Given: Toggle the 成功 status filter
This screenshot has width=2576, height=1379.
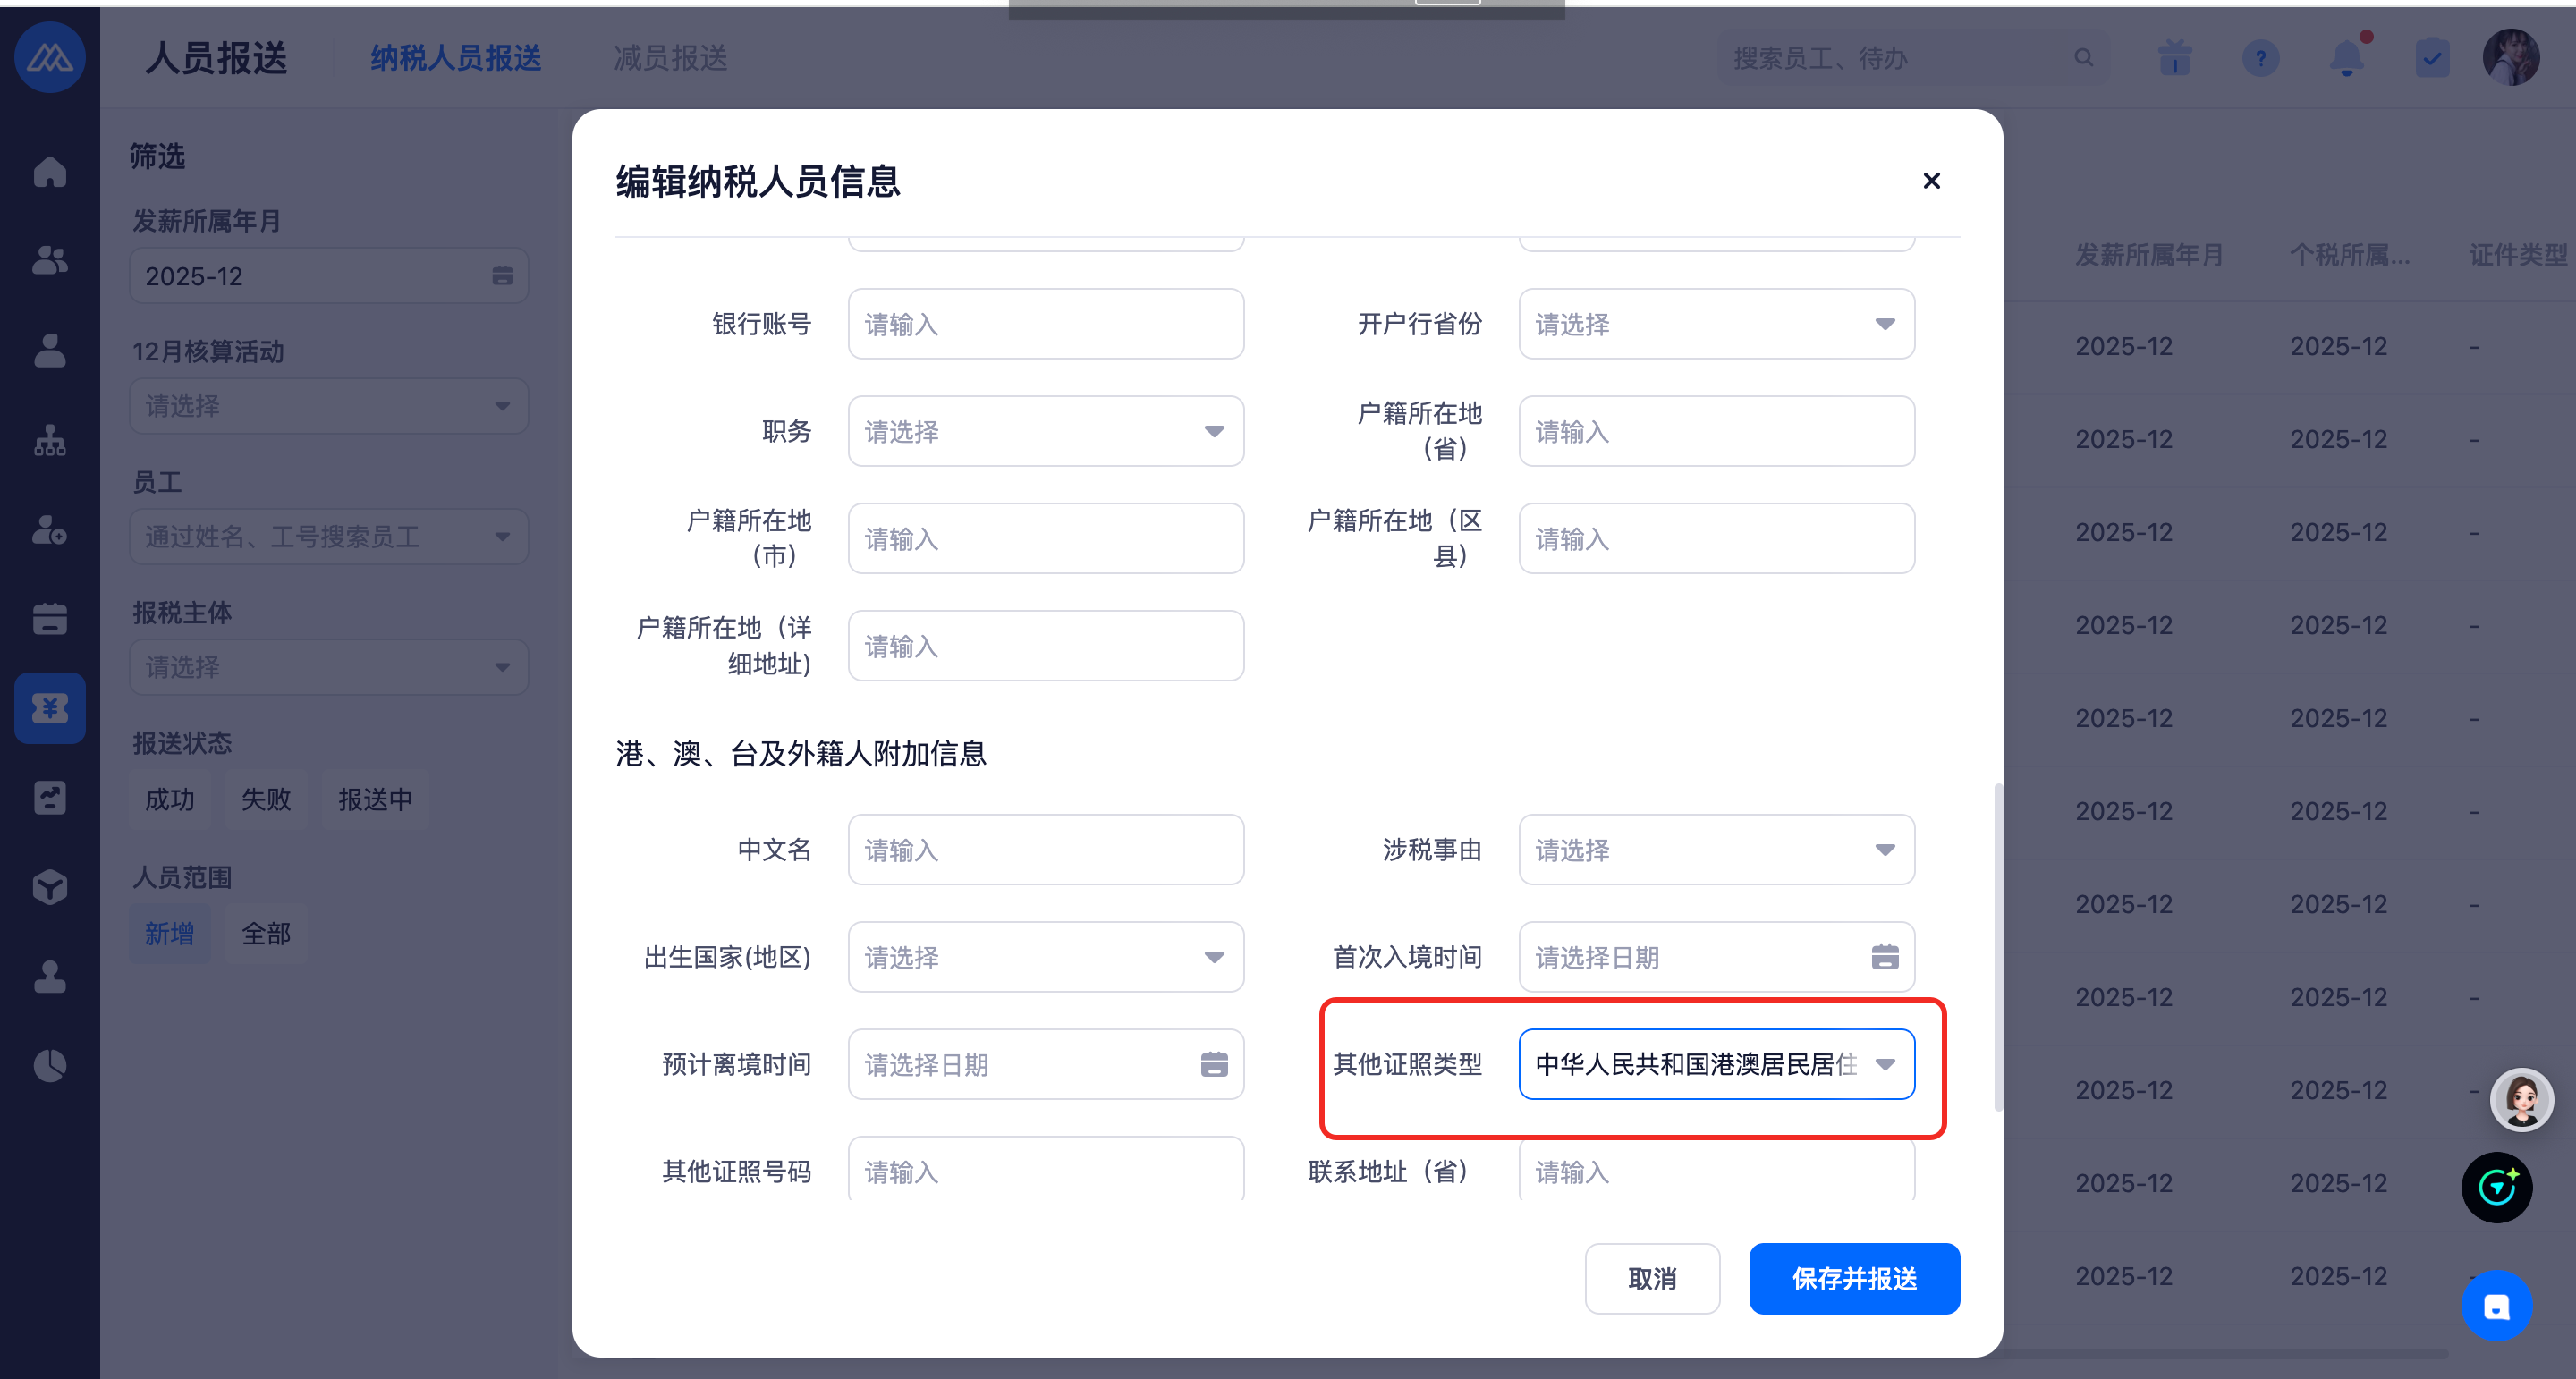Looking at the screenshot, I should coord(169,799).
